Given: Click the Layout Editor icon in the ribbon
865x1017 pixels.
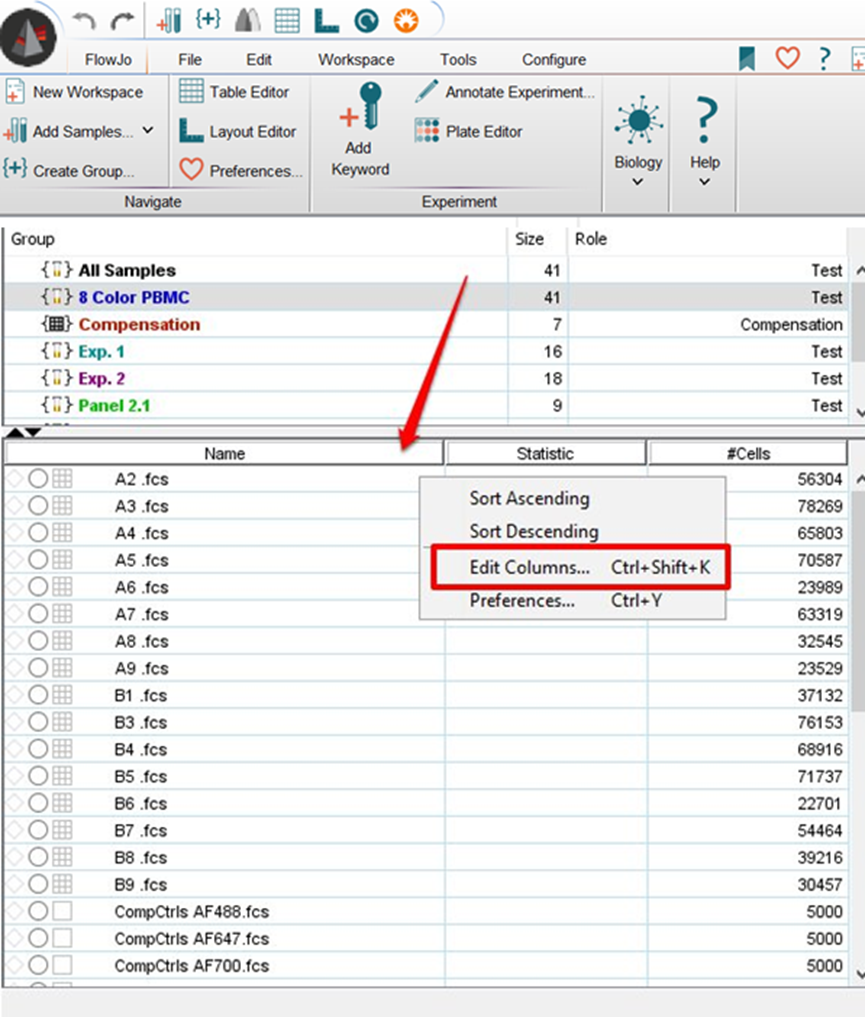Looking at the screenshot, I should click(191, 130).
